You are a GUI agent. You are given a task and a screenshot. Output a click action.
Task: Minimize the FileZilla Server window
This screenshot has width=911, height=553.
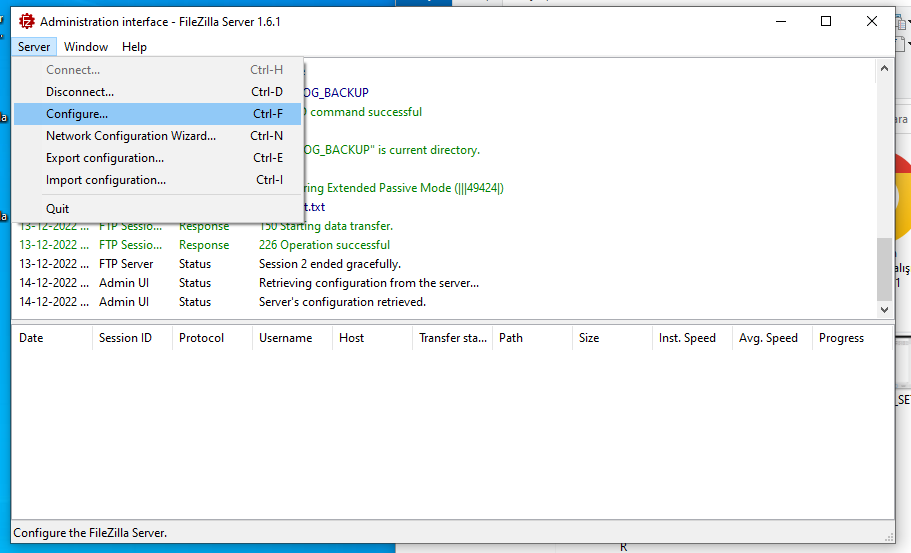781,21
